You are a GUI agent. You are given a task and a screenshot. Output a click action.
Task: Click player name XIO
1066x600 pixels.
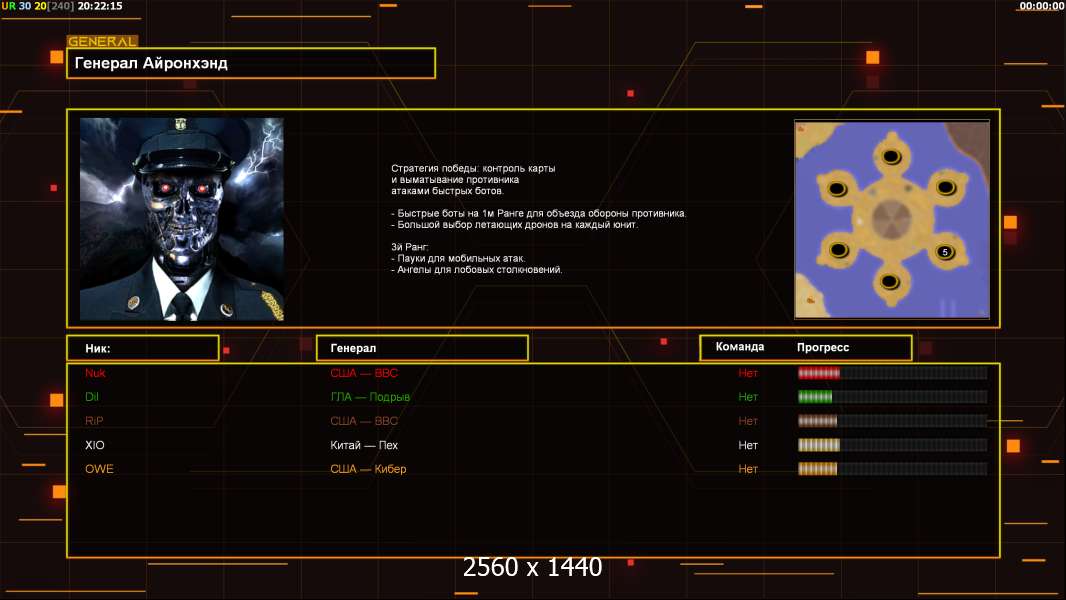click(x=94, y=445)
